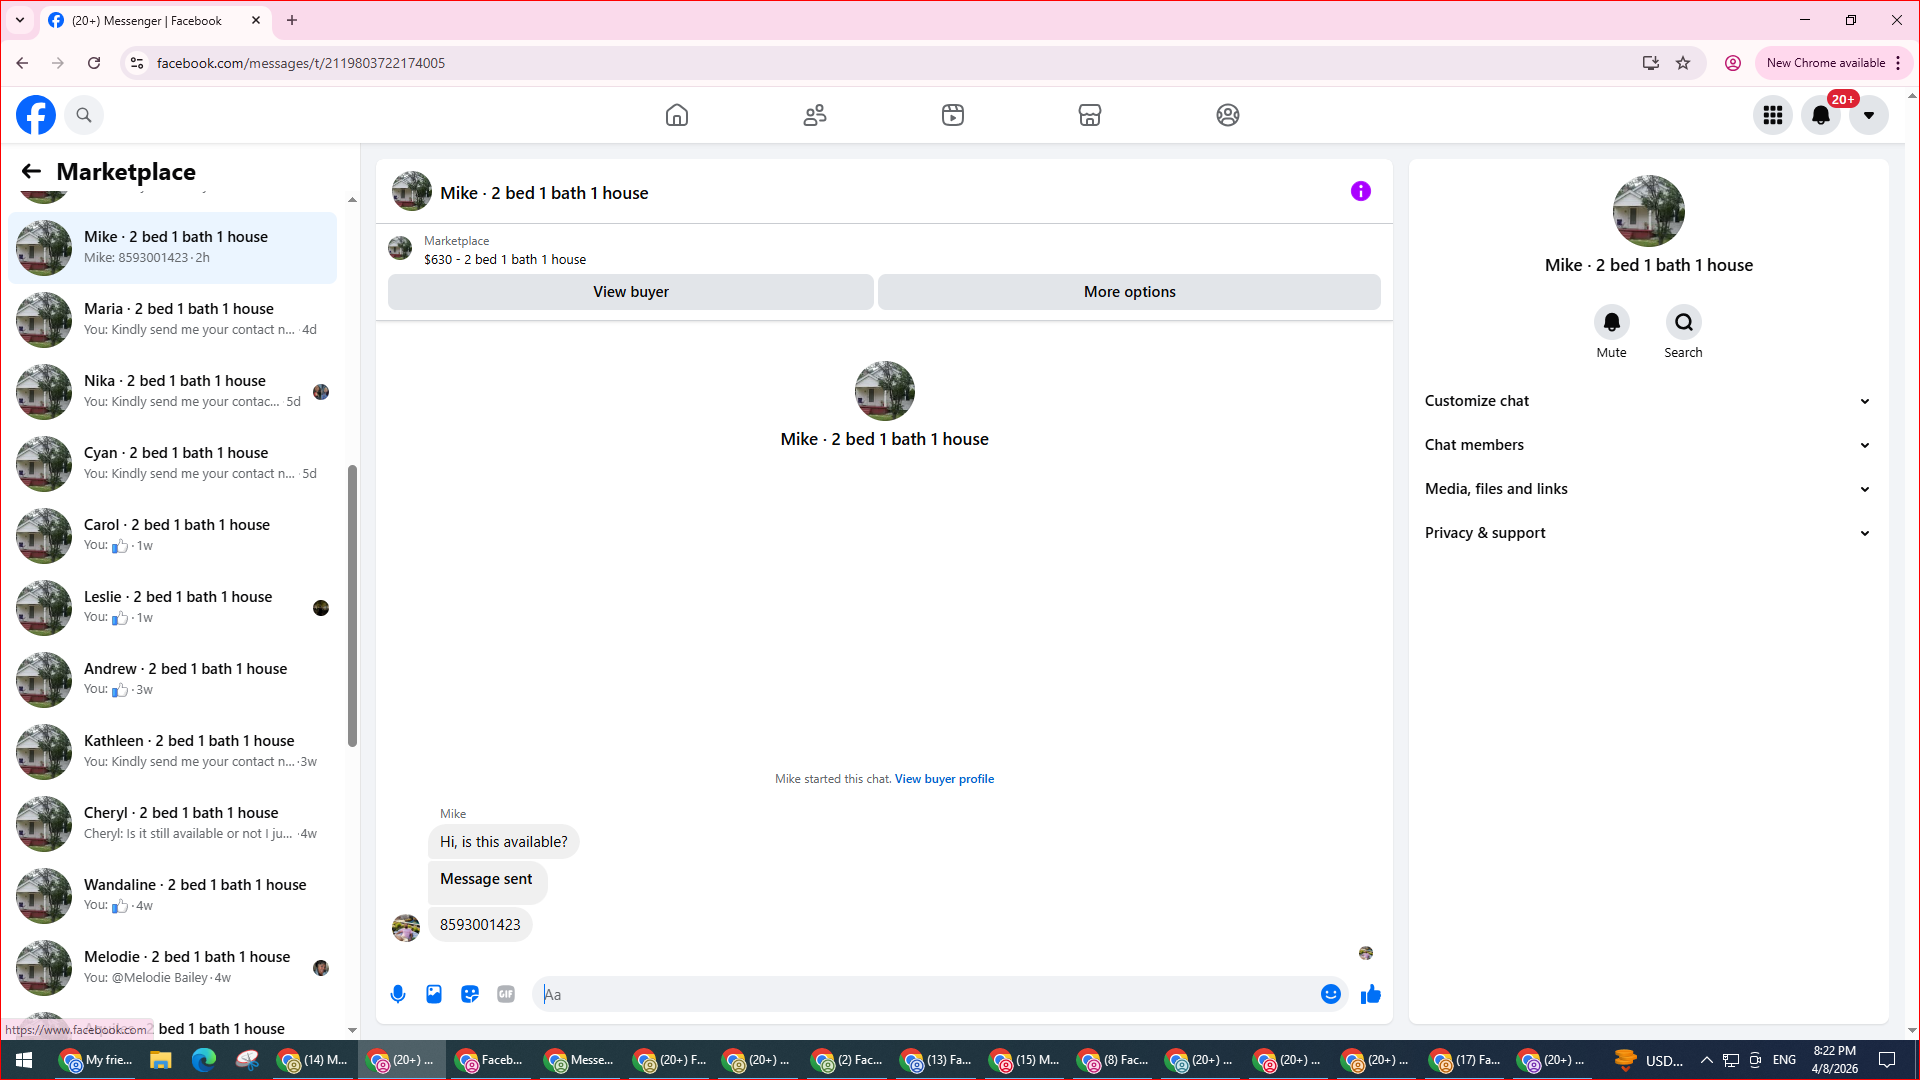Click the View buyer button

point(630,292)
